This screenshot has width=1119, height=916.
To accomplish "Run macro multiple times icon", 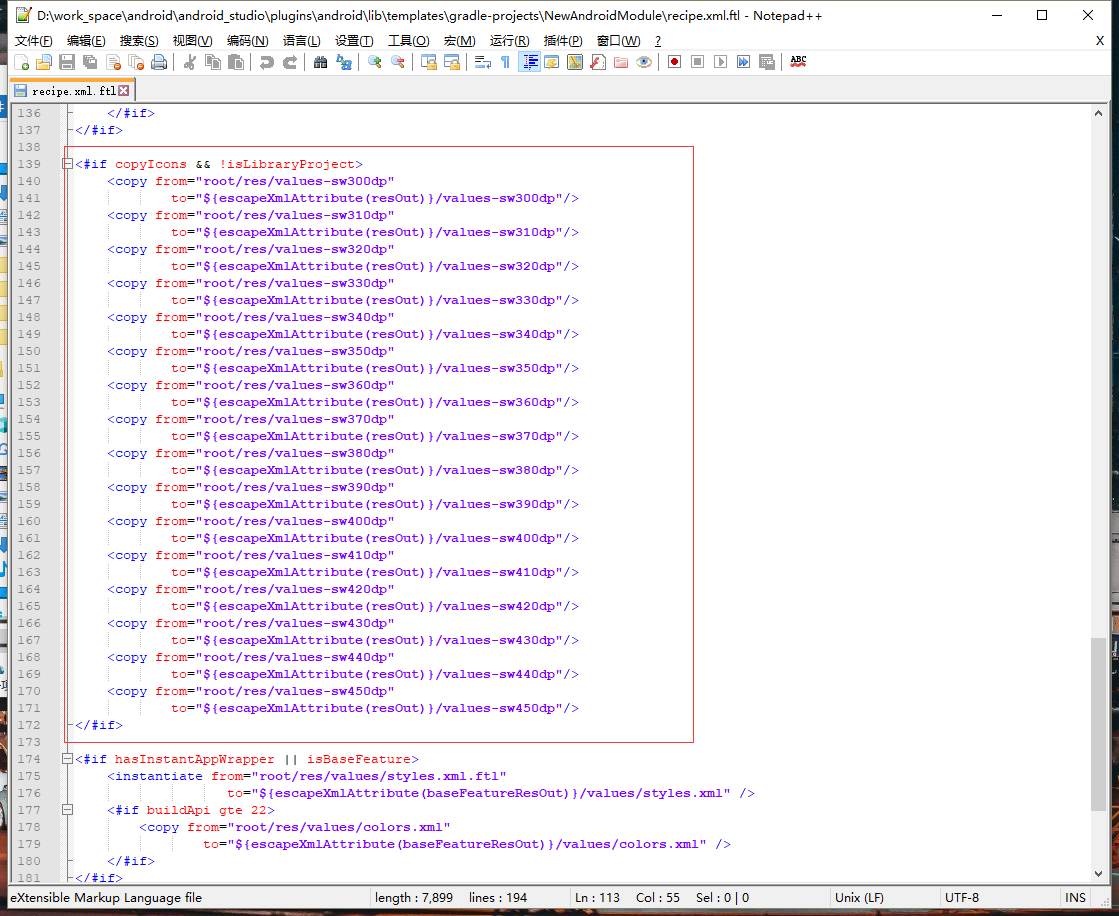I will coord(743,63).
